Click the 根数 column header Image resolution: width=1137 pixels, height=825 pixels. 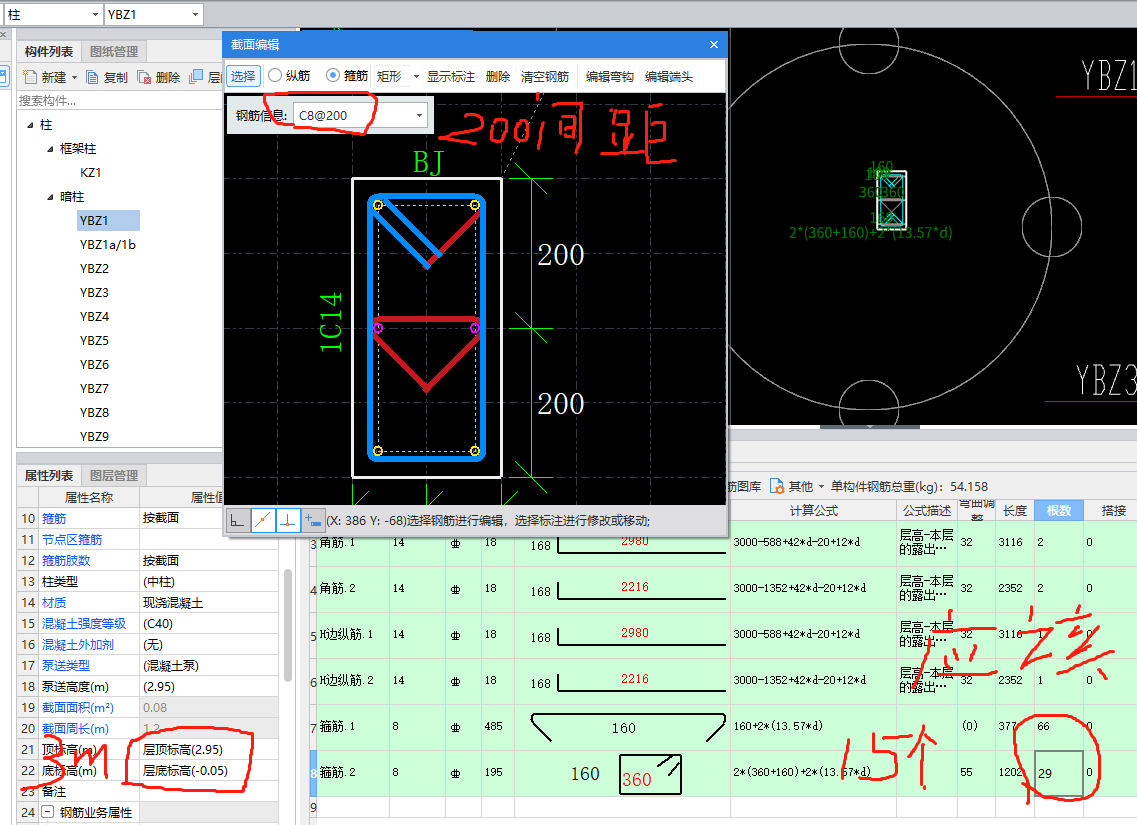[x=1059, y=510]
